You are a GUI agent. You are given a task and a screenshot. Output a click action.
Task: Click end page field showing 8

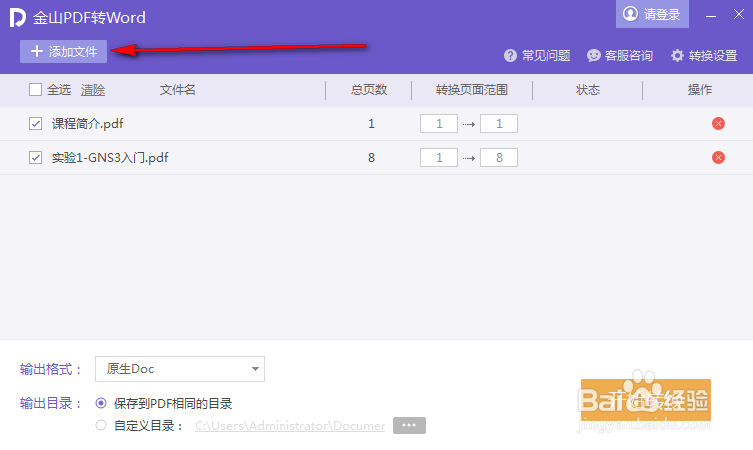pyautogui.click(x=499, y=158)
